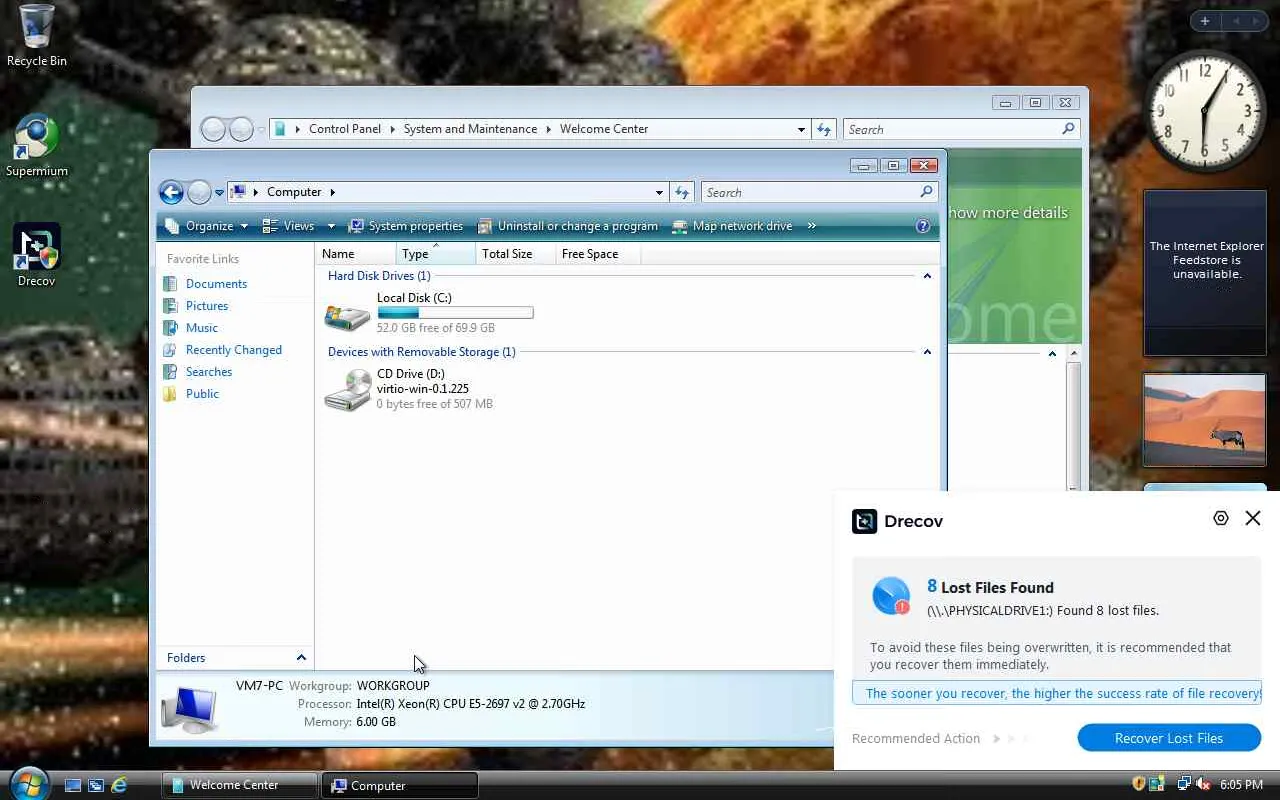
Task: Click System and Maintenance breadcrumb
Action: pos(471,129)
